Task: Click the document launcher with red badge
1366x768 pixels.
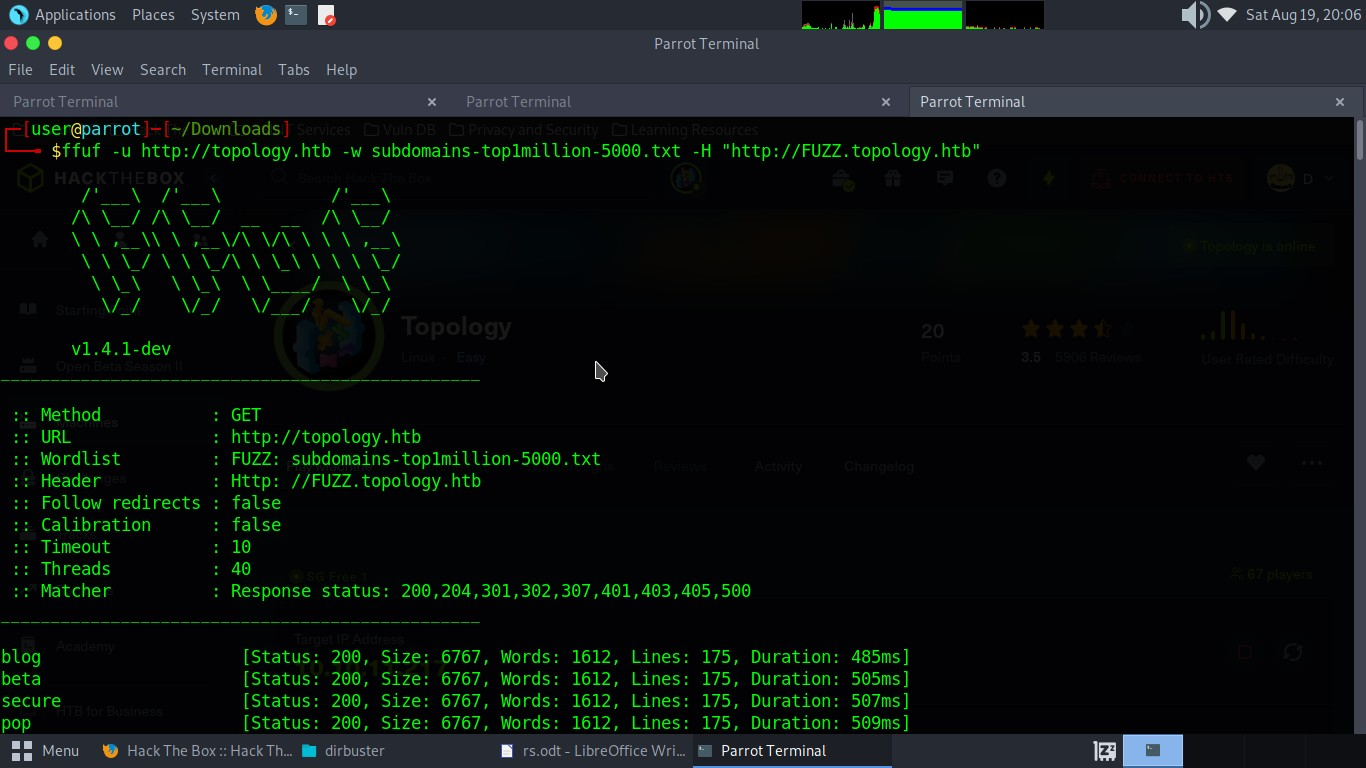Action: pyautogui.click(x=327, y=15)
